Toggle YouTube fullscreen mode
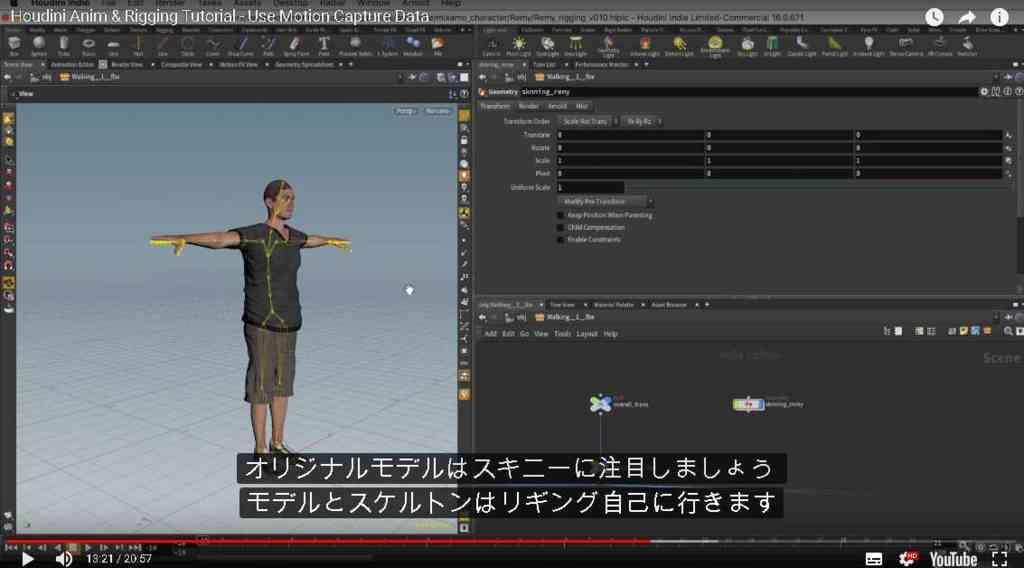This screenshot has height=568, width=1024. (1000, 559)
